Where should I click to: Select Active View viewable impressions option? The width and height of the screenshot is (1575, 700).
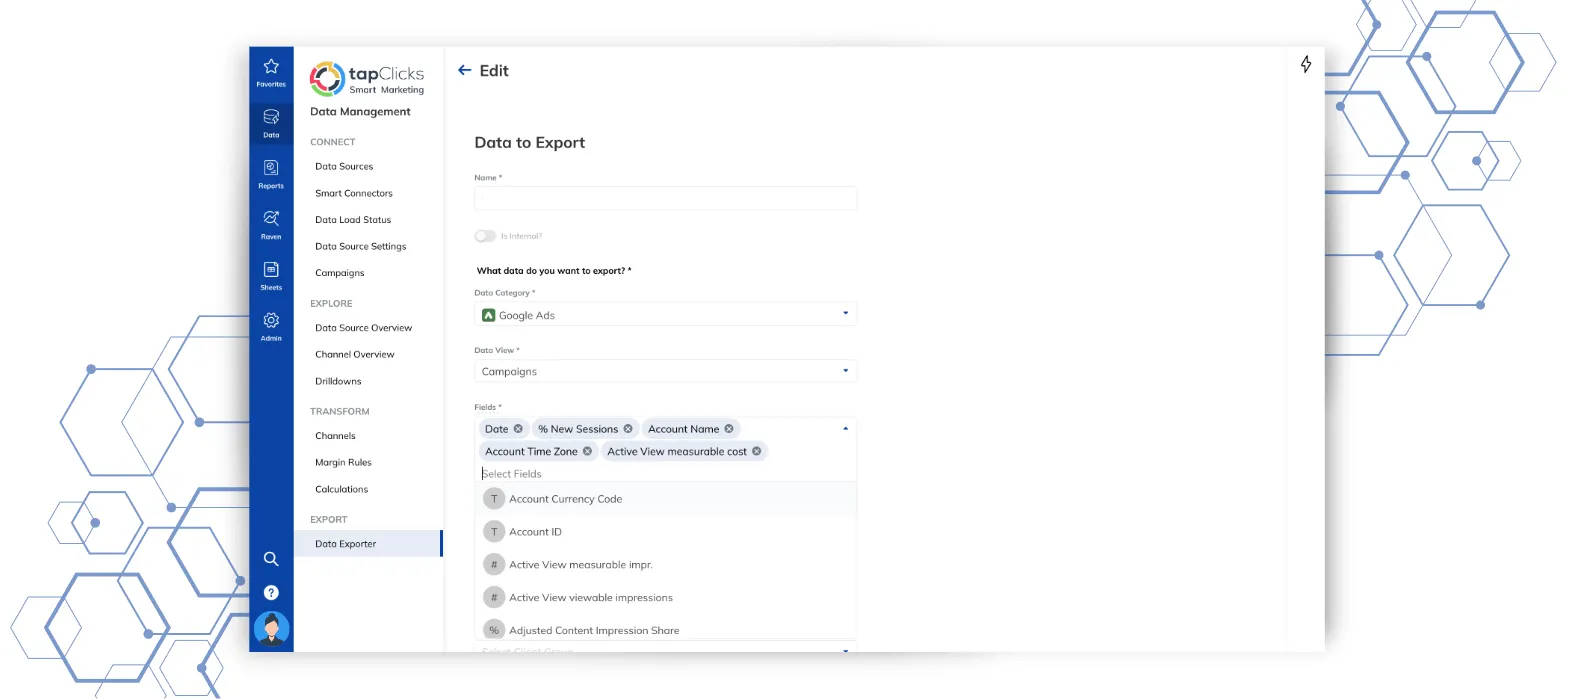pyautogui.click(x=666, y=598)
